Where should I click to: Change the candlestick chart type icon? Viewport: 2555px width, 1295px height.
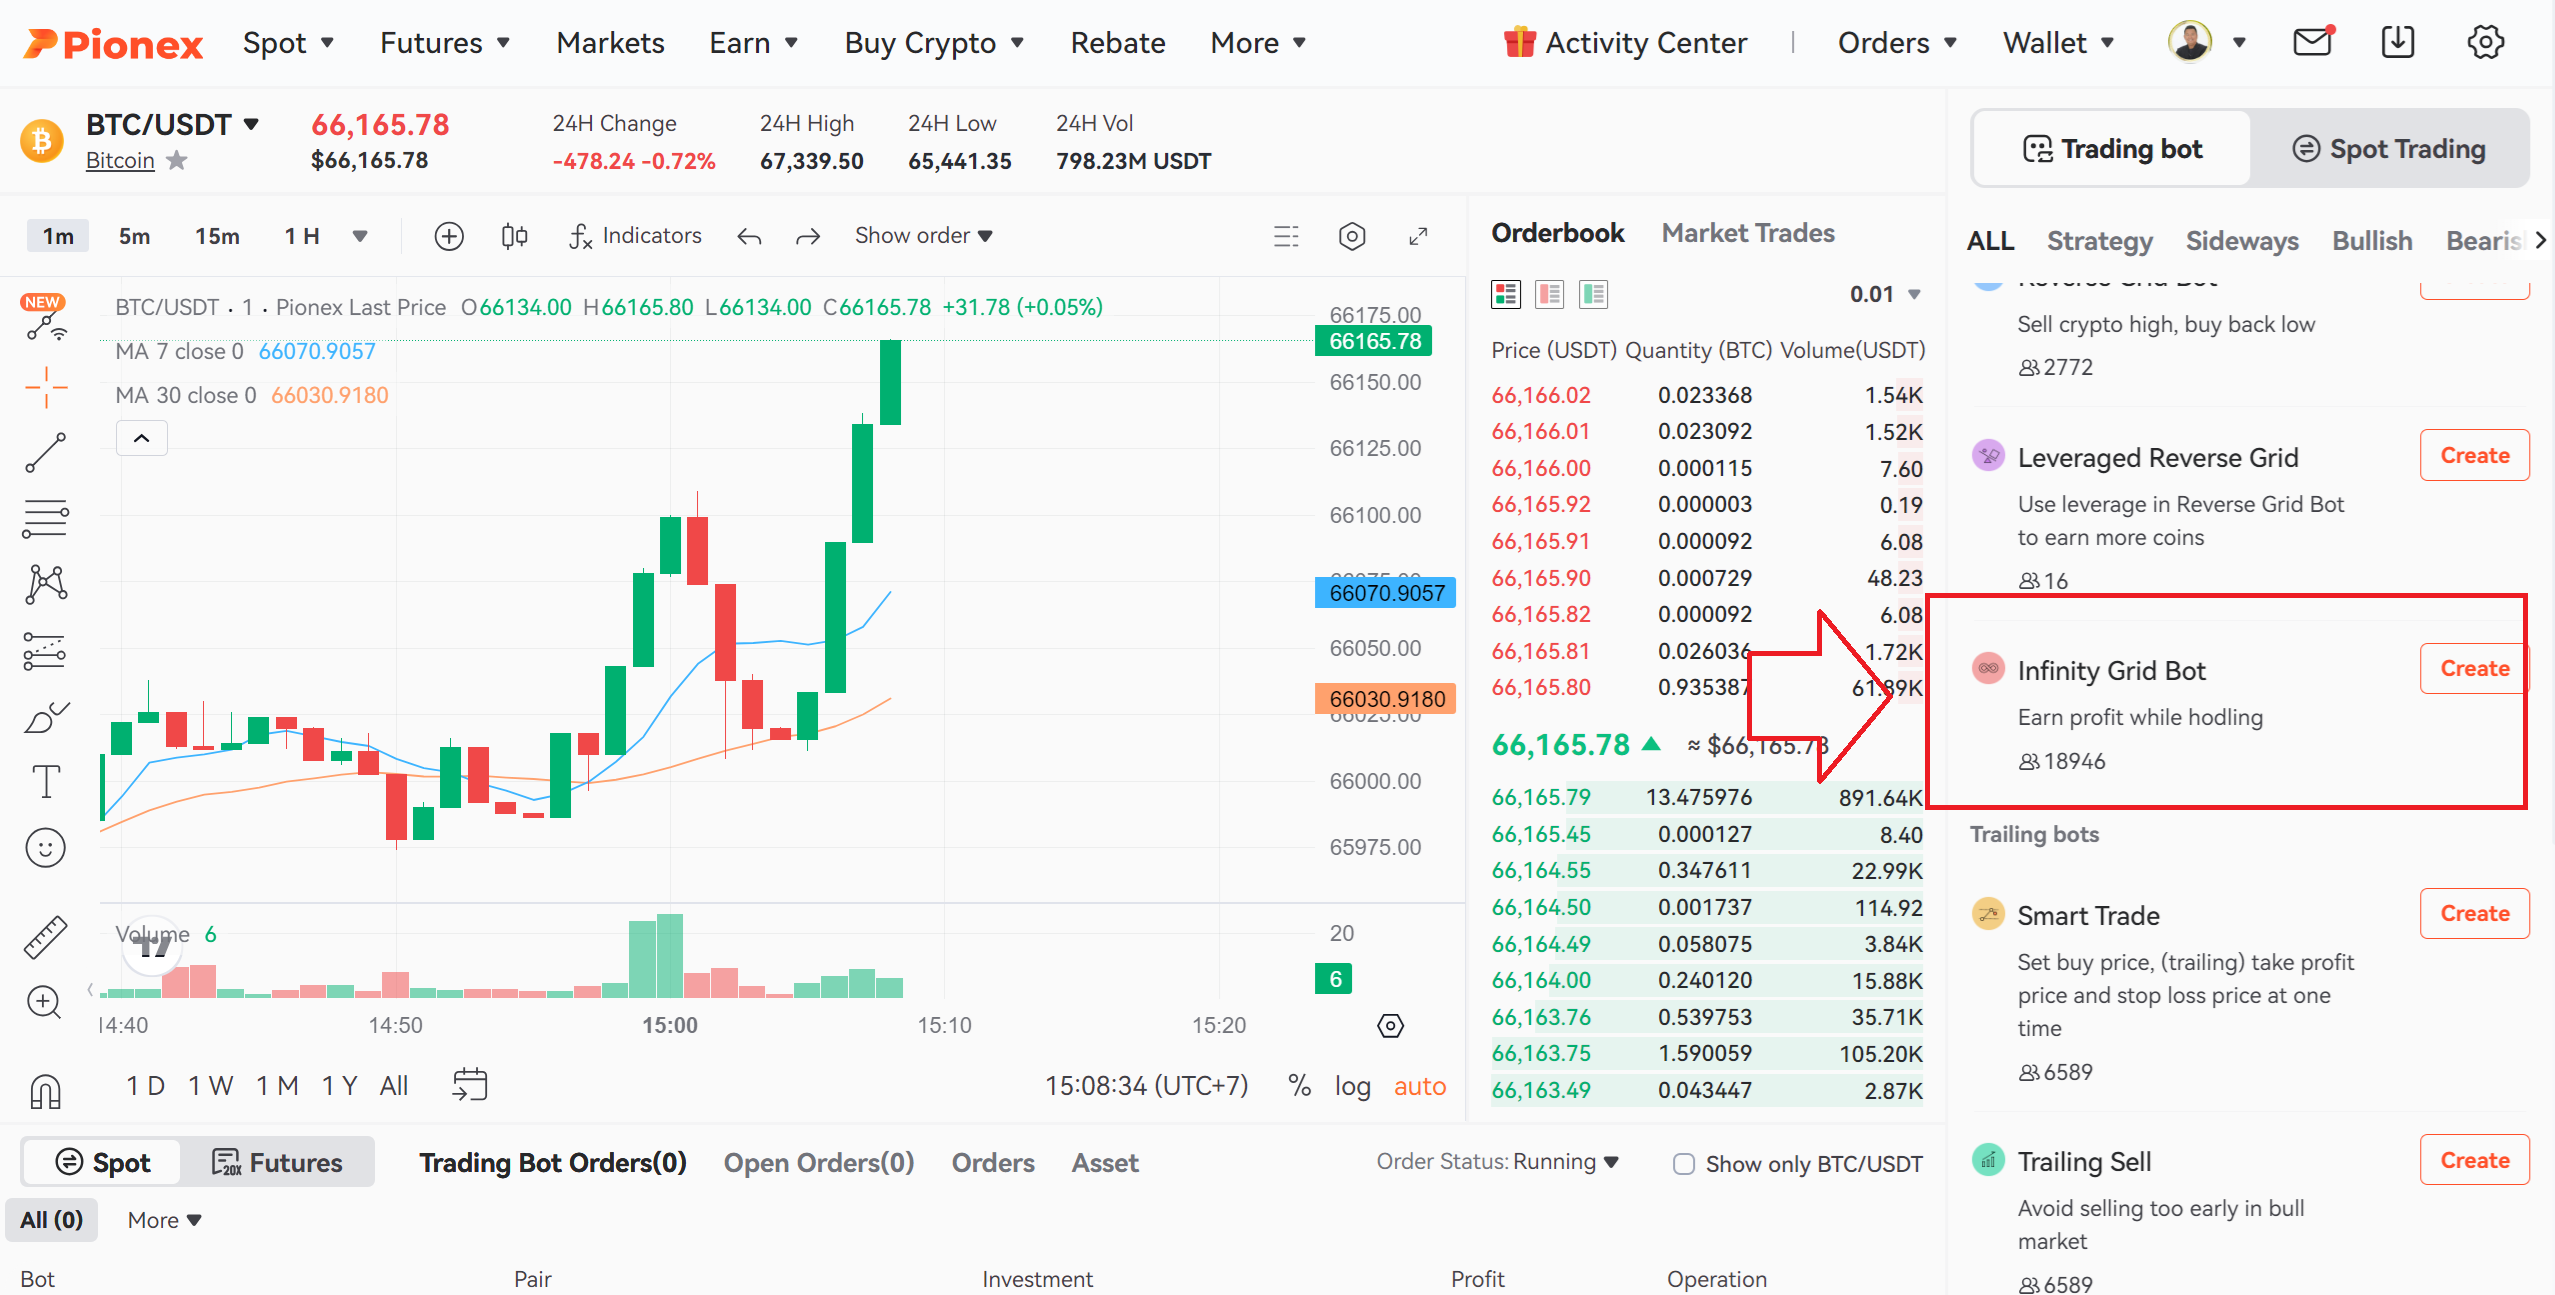514,236
